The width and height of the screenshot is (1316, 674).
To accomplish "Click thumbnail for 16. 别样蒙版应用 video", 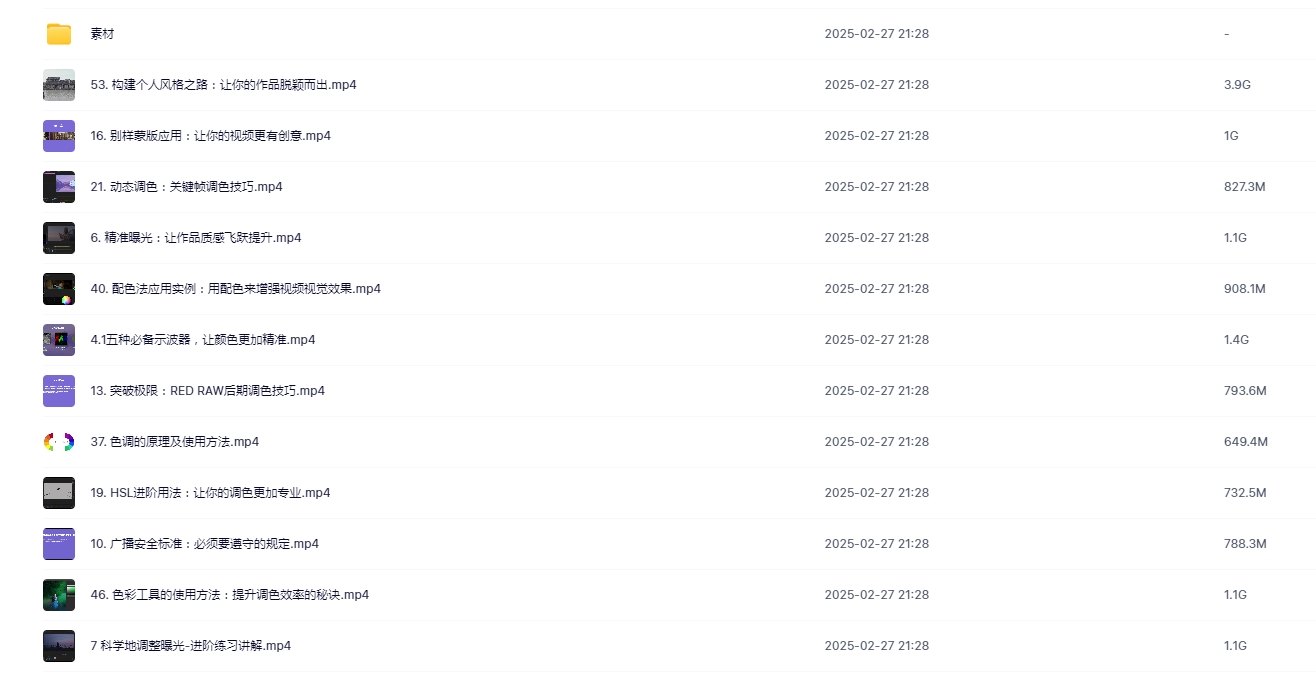I will point(59,136).
